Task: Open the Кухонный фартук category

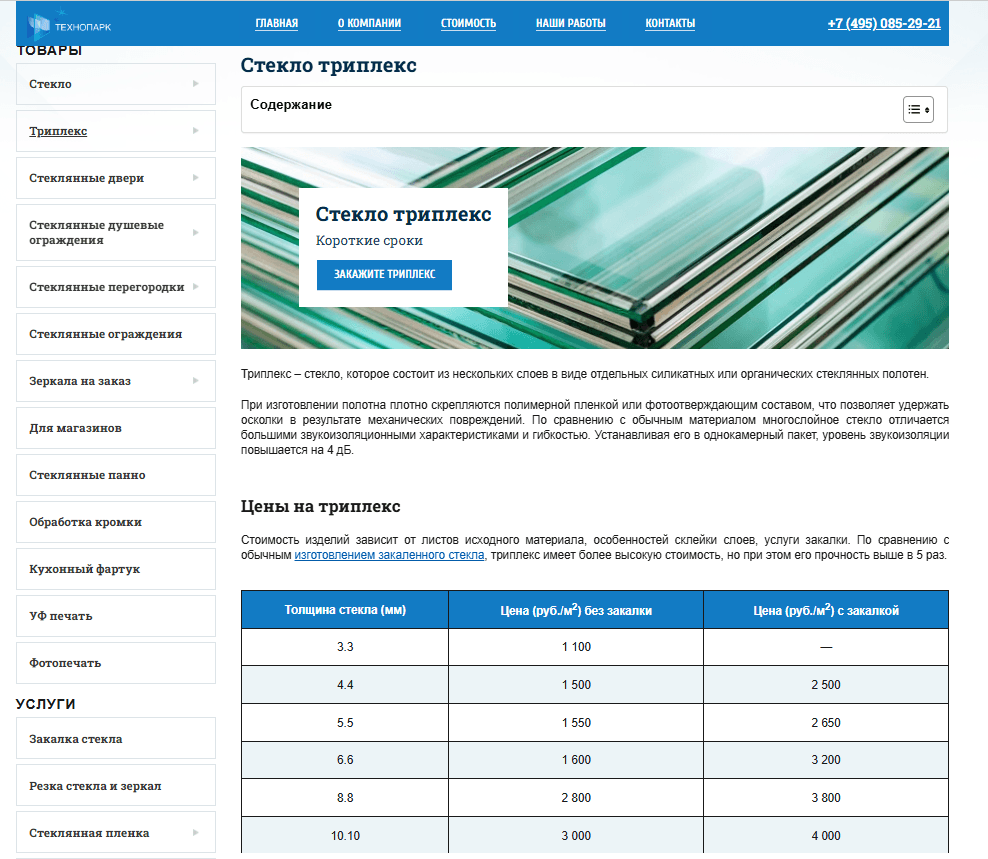Action: click(116, 569)
